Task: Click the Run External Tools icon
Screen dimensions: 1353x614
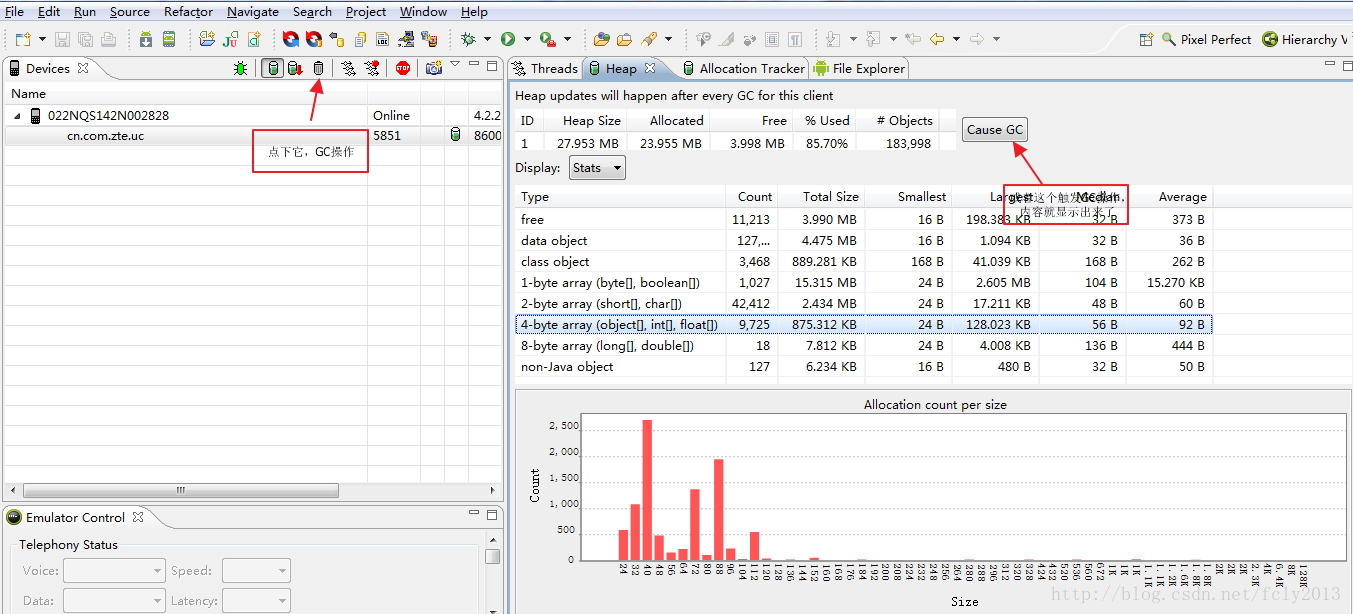Action: click(x=547, y=40)
